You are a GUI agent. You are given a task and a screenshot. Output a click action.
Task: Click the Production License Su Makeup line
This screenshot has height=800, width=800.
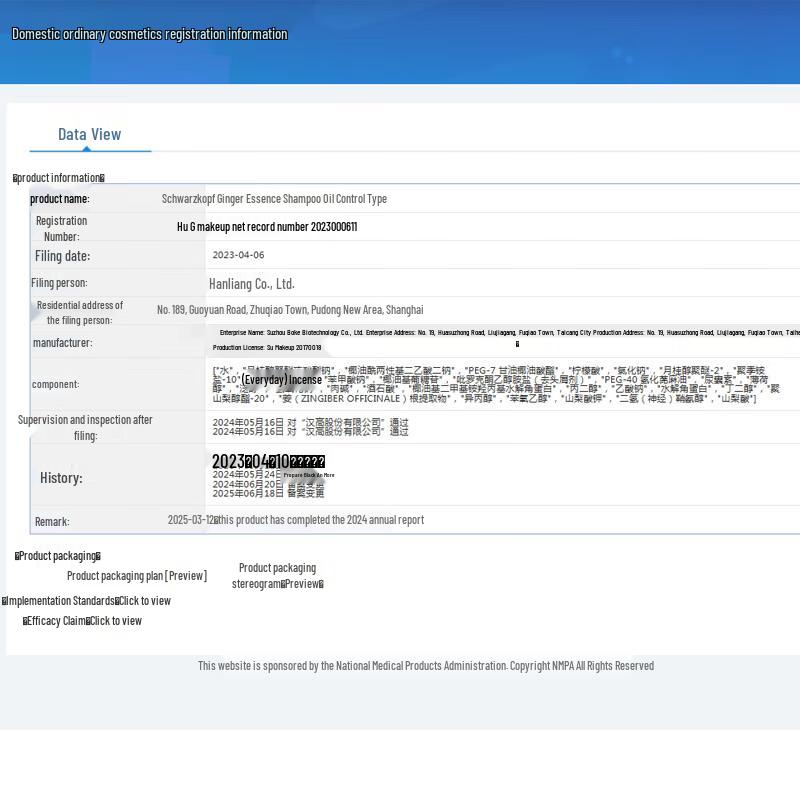(x=267, y=348)
